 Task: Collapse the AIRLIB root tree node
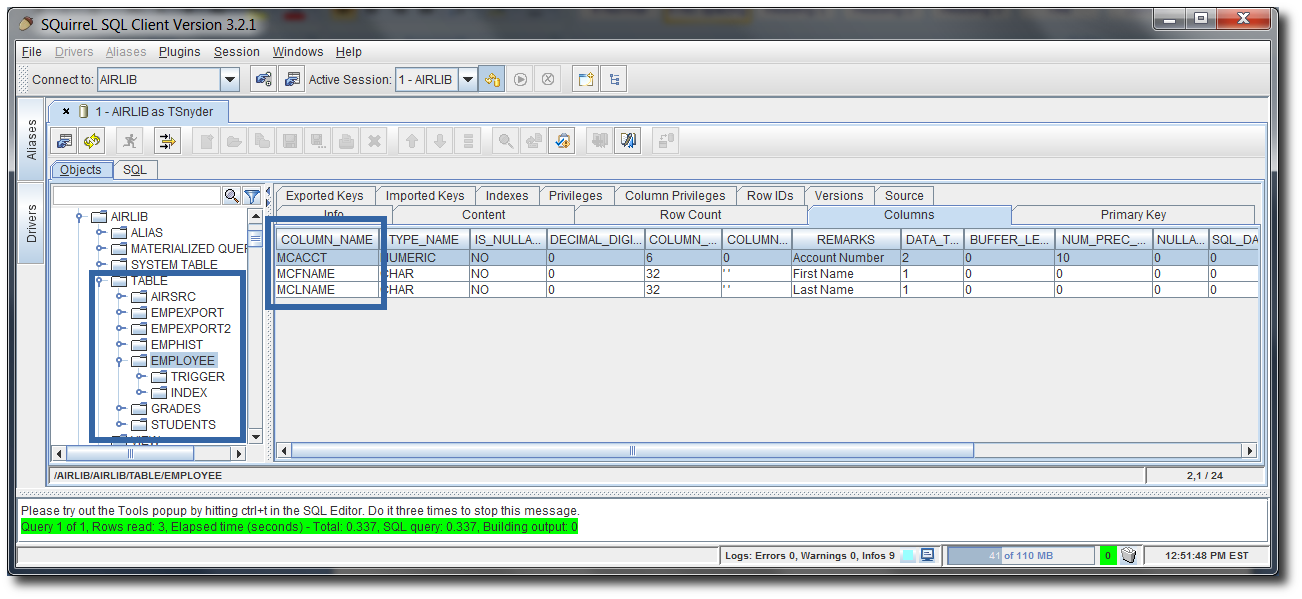coord(80,217)
